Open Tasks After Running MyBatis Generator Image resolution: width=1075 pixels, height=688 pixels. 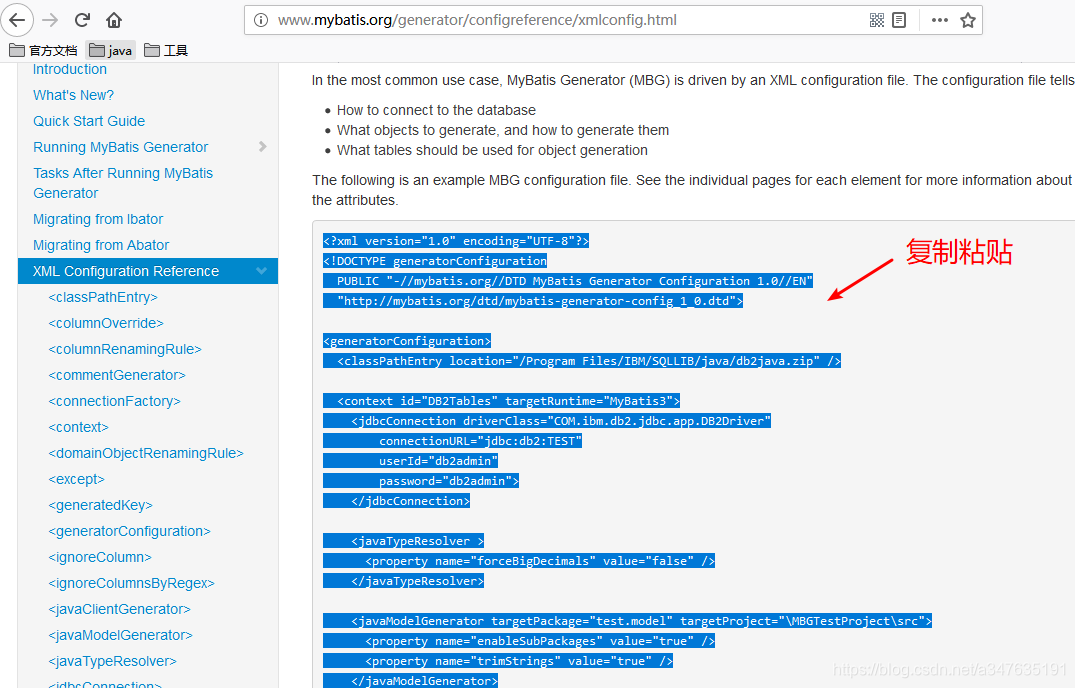pos(123,183)
